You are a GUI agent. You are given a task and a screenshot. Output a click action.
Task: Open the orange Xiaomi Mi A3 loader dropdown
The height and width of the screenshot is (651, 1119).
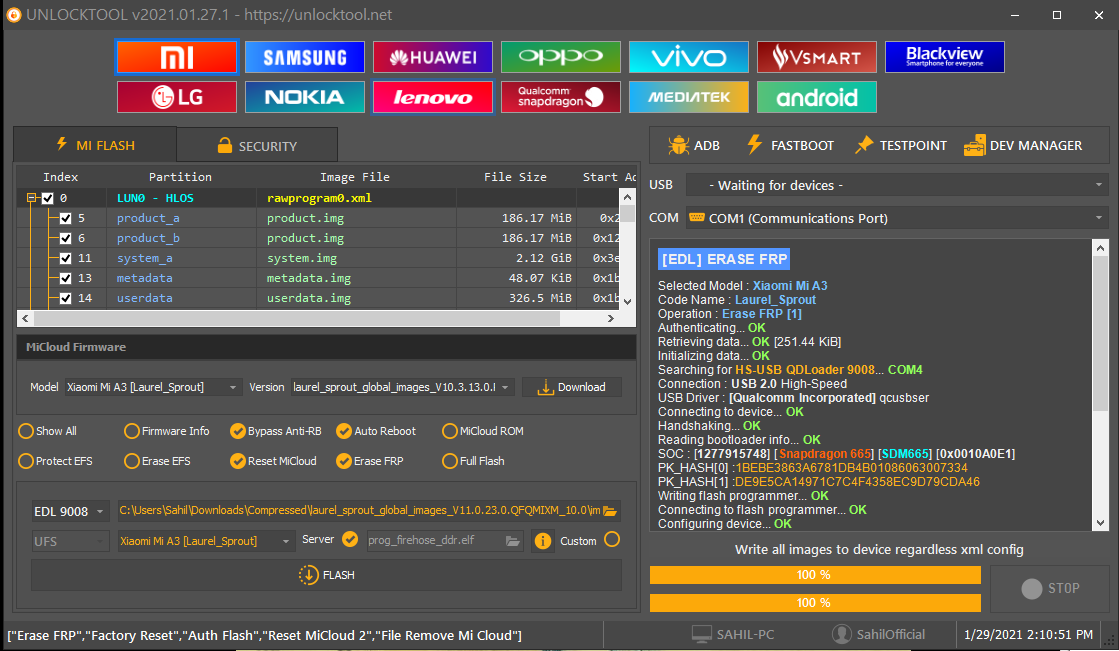tap(206, 541)
